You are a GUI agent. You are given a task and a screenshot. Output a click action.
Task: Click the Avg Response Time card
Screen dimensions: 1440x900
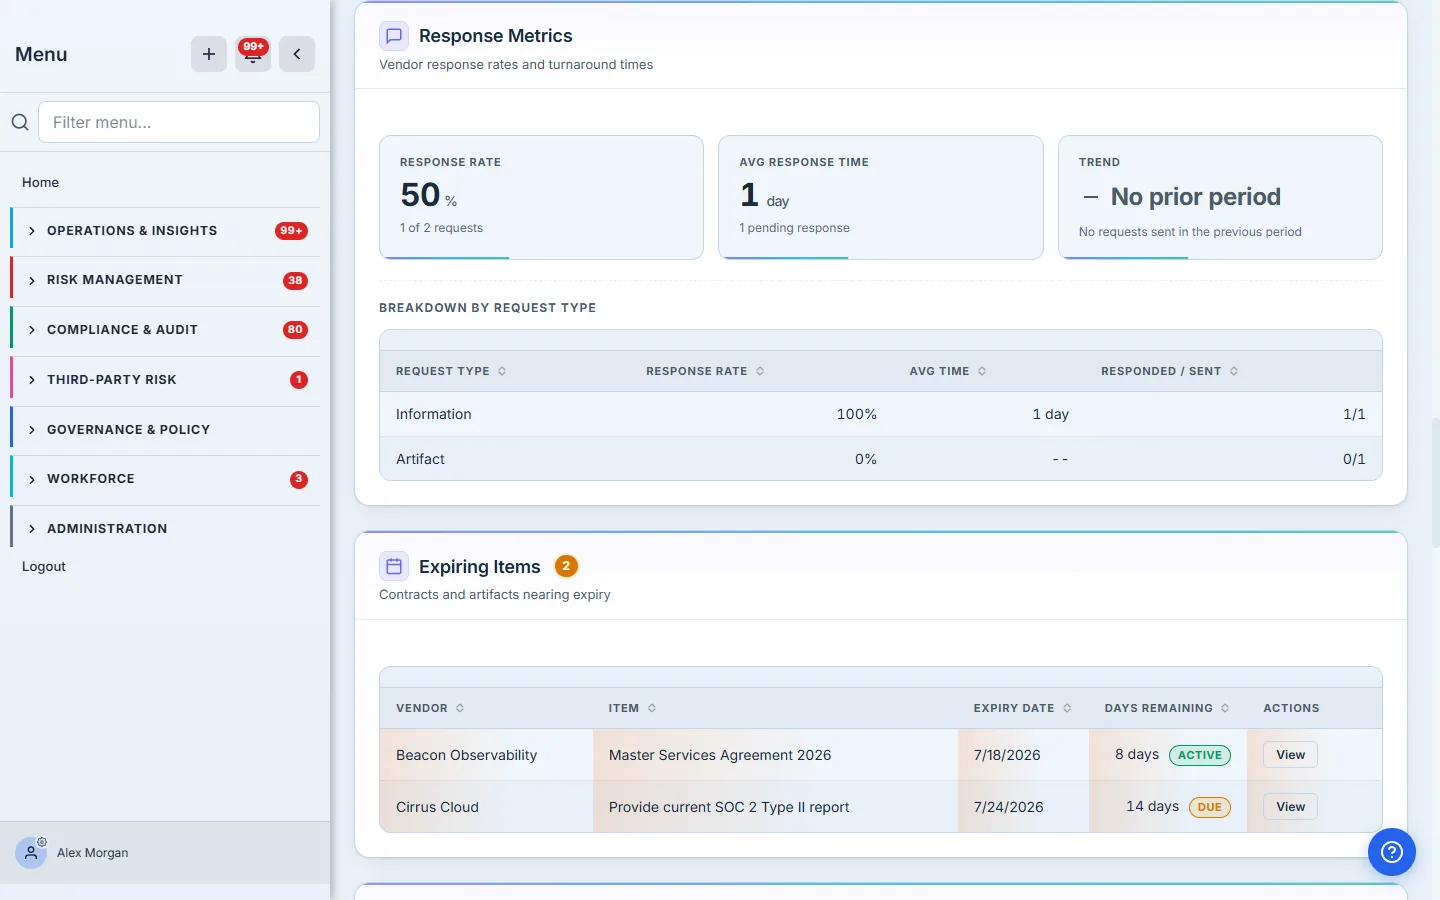(x=881, y=197)
